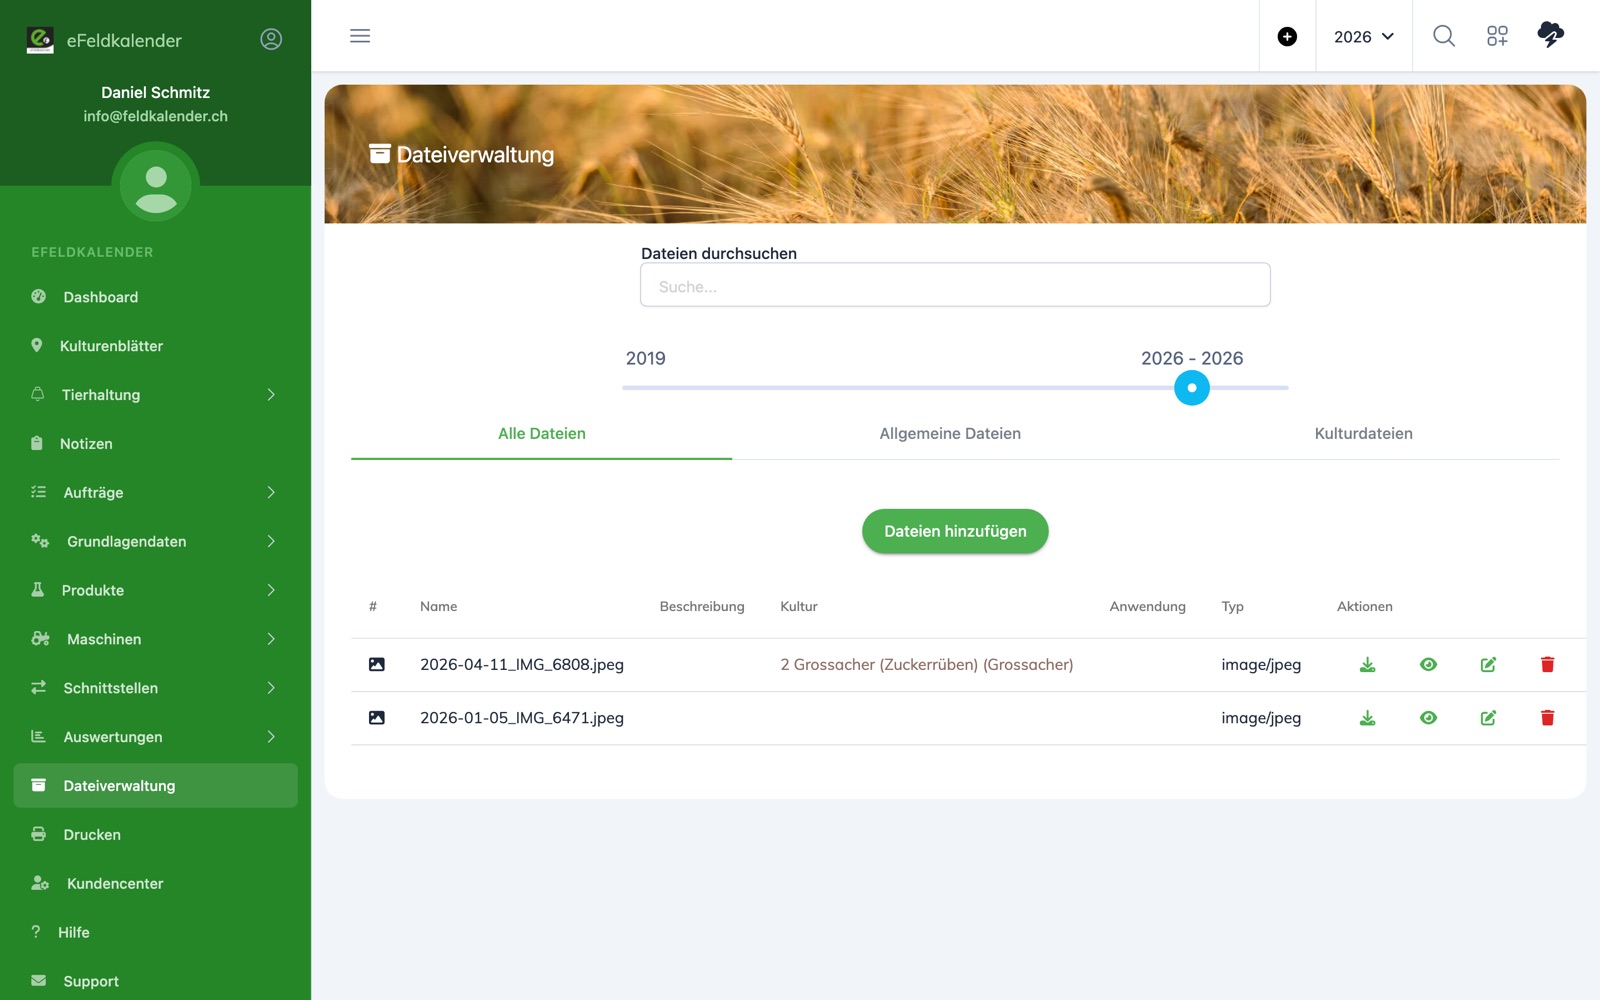The image size is (1600, 1000).
Task: Click the weather storm cloud icon
Action: tap(1550, 35)
